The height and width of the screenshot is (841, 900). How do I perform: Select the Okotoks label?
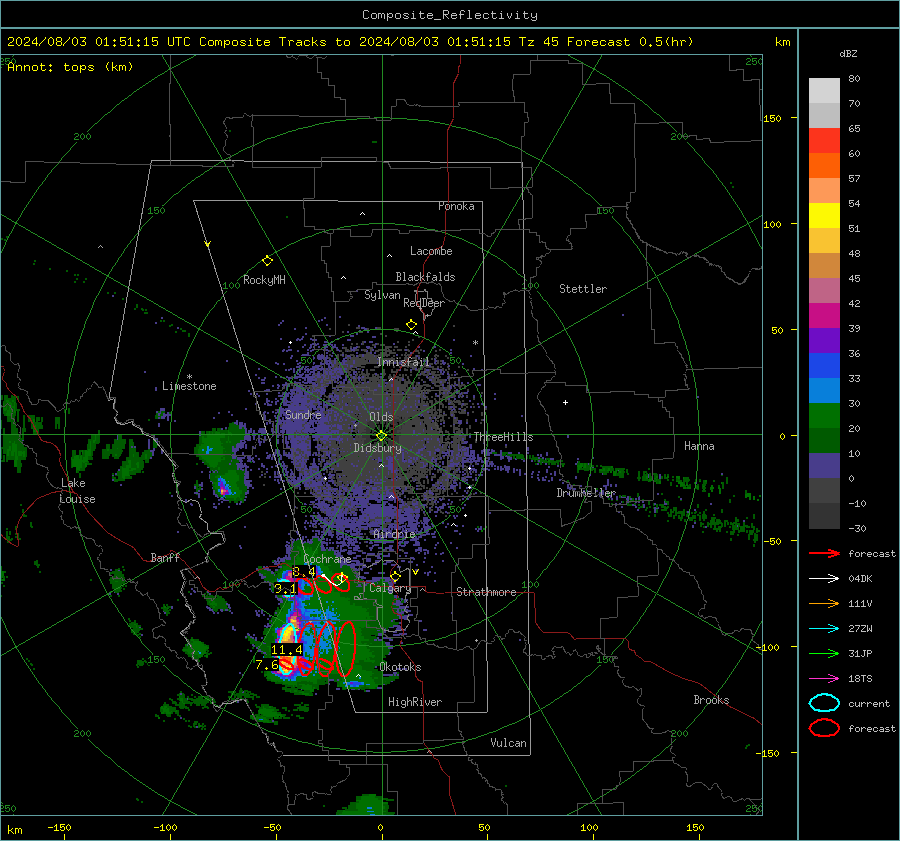point(400,667)
